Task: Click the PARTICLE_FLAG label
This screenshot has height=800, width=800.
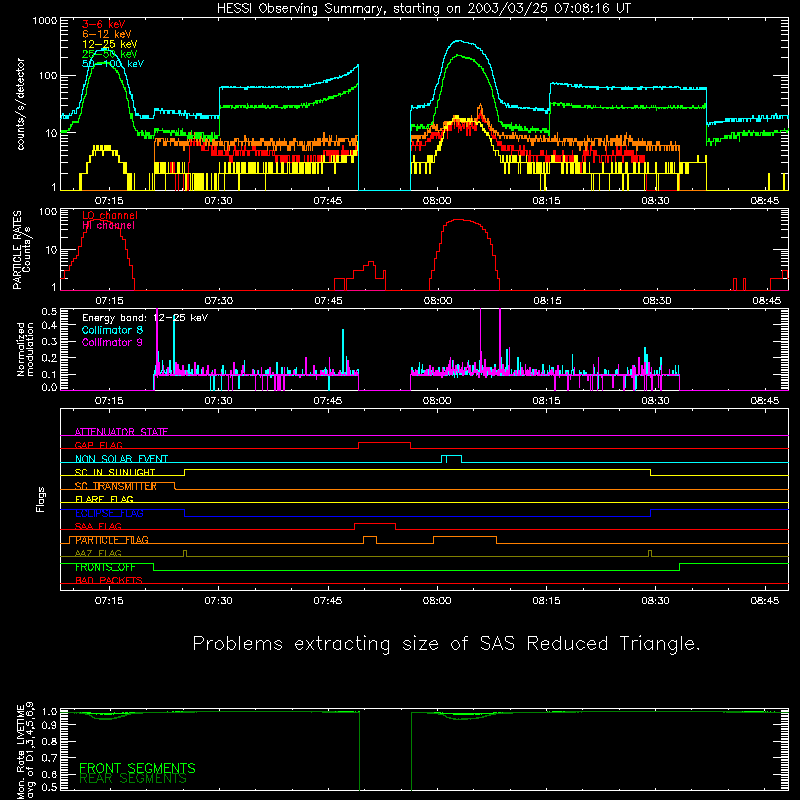Action: click(112, 540)
